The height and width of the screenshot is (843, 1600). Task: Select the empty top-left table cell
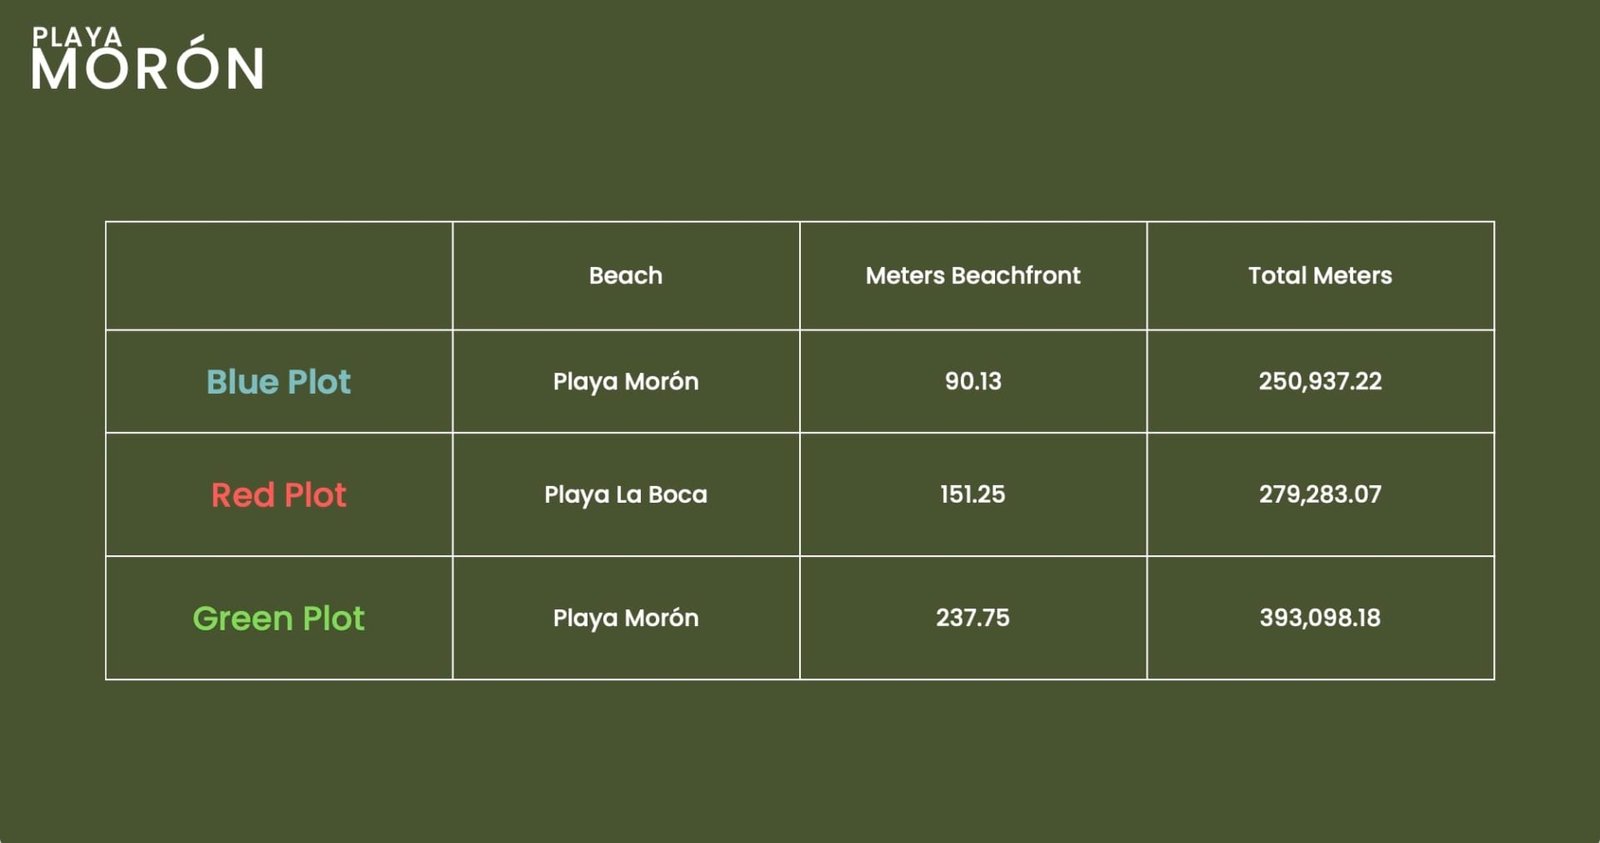tap(279, 276)
